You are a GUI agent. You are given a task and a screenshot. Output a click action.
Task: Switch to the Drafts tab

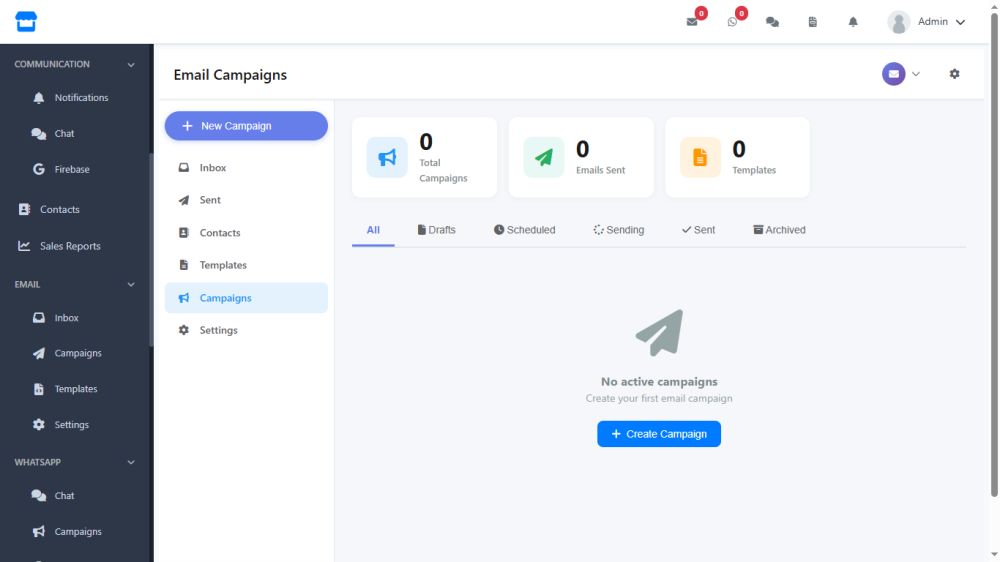(x=437, y=230)
